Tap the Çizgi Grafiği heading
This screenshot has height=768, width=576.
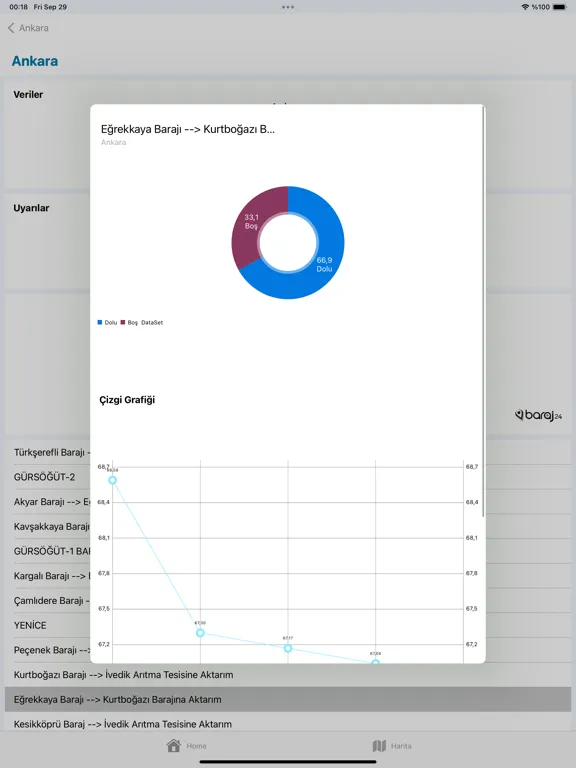127,400
